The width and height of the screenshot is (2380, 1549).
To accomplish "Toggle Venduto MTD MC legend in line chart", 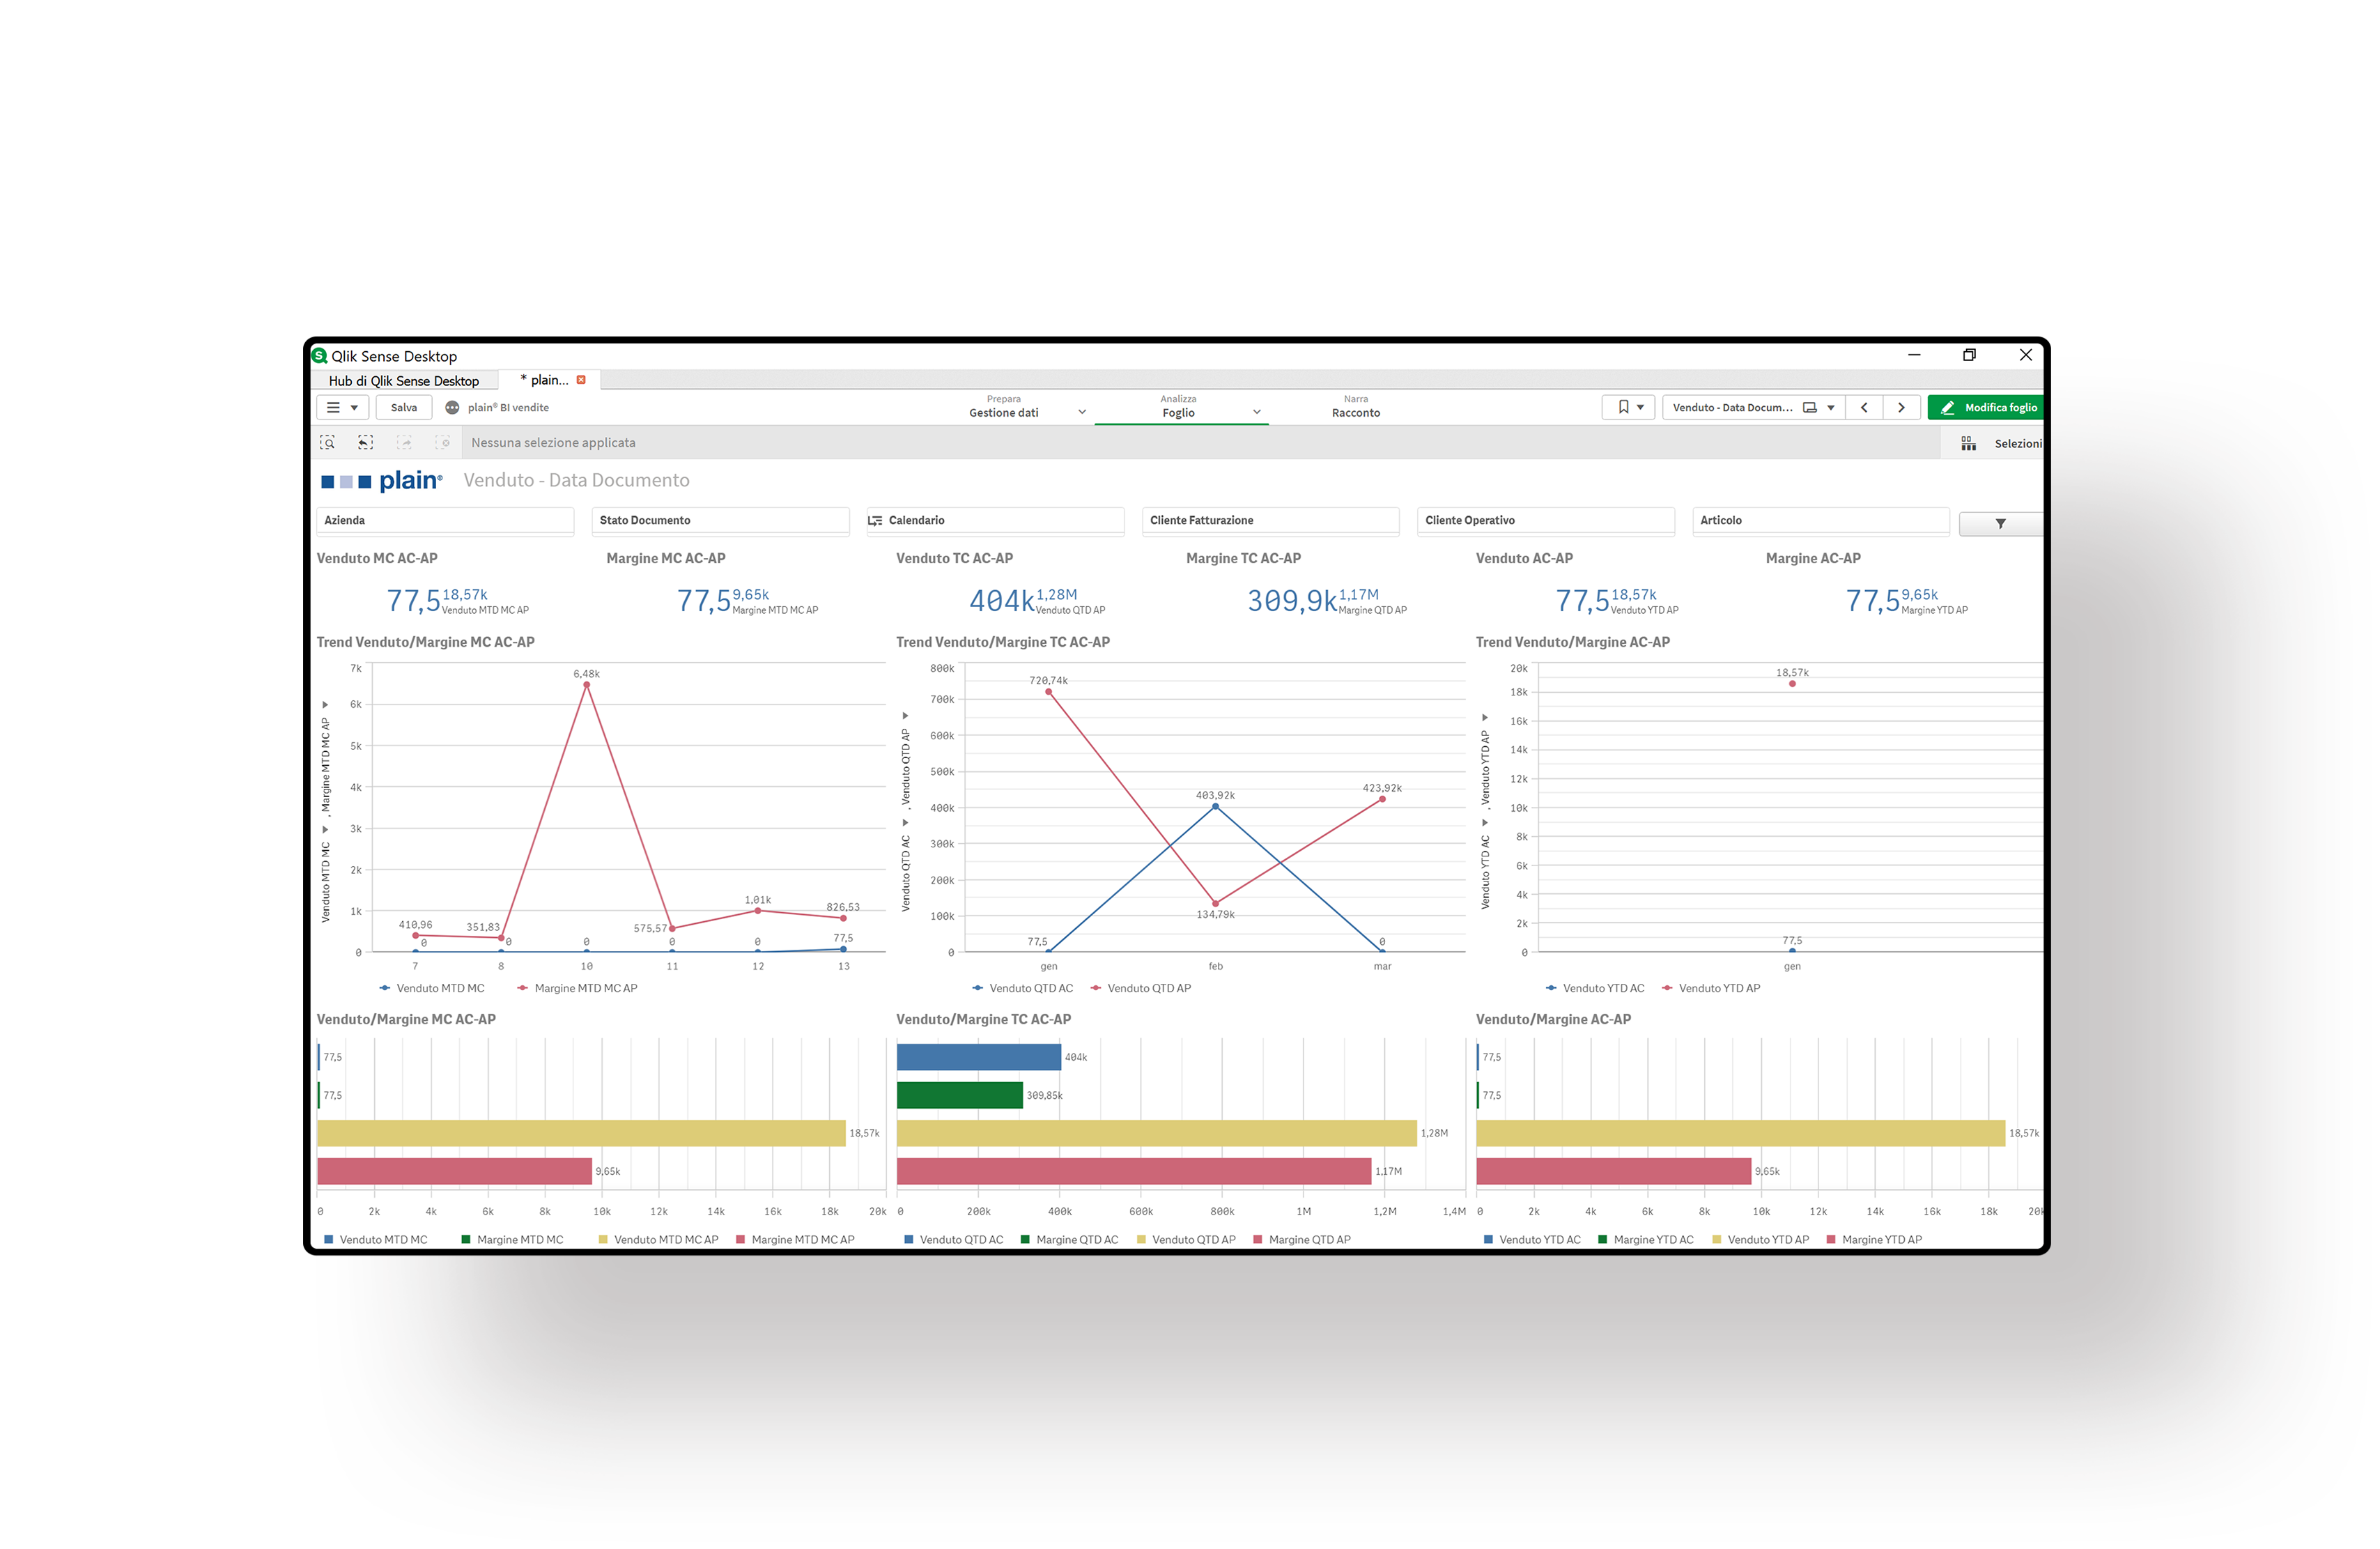I will click(432, 989).
